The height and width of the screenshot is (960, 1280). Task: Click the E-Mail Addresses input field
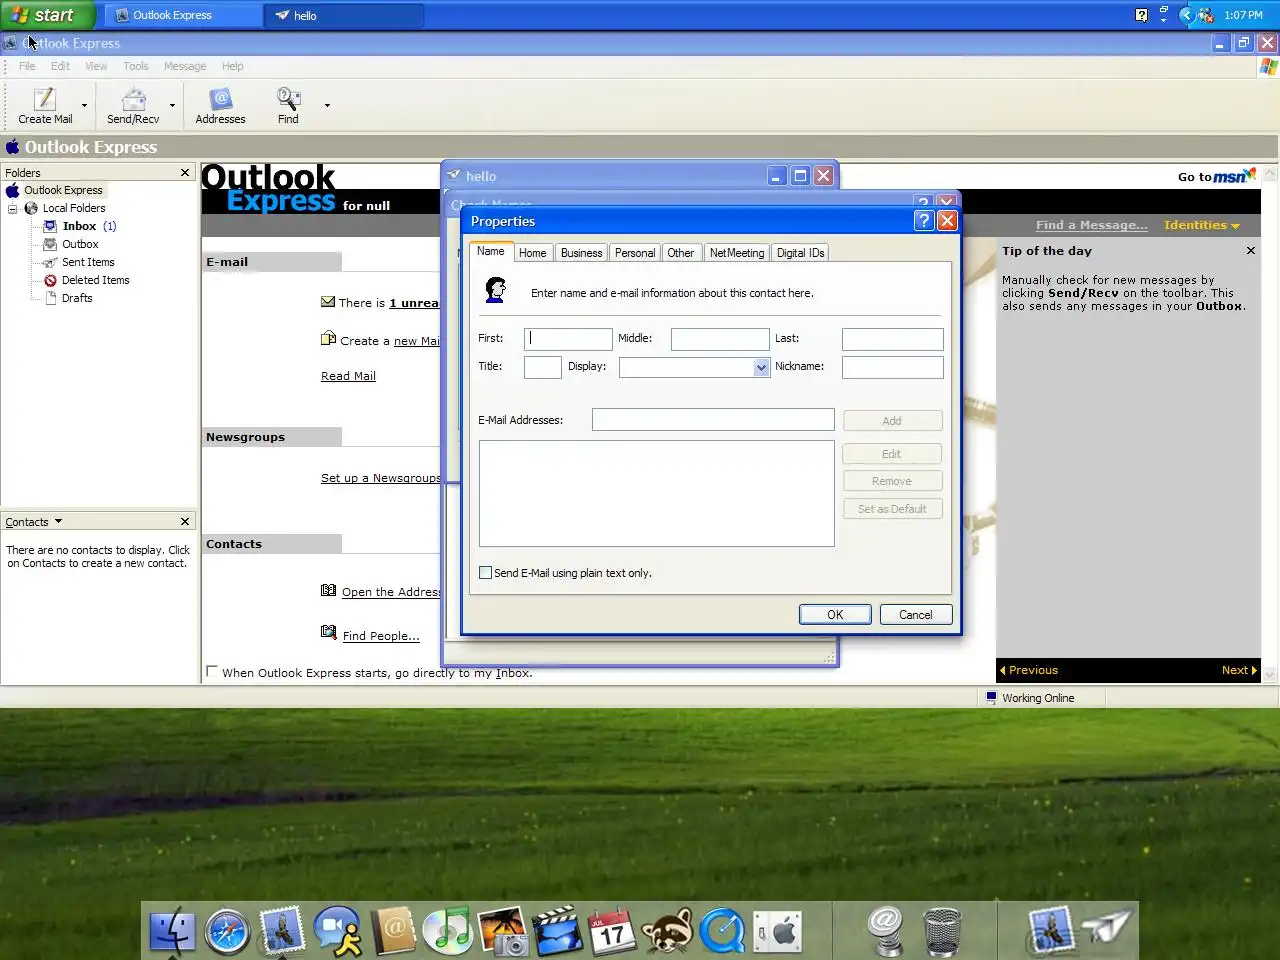713,420
